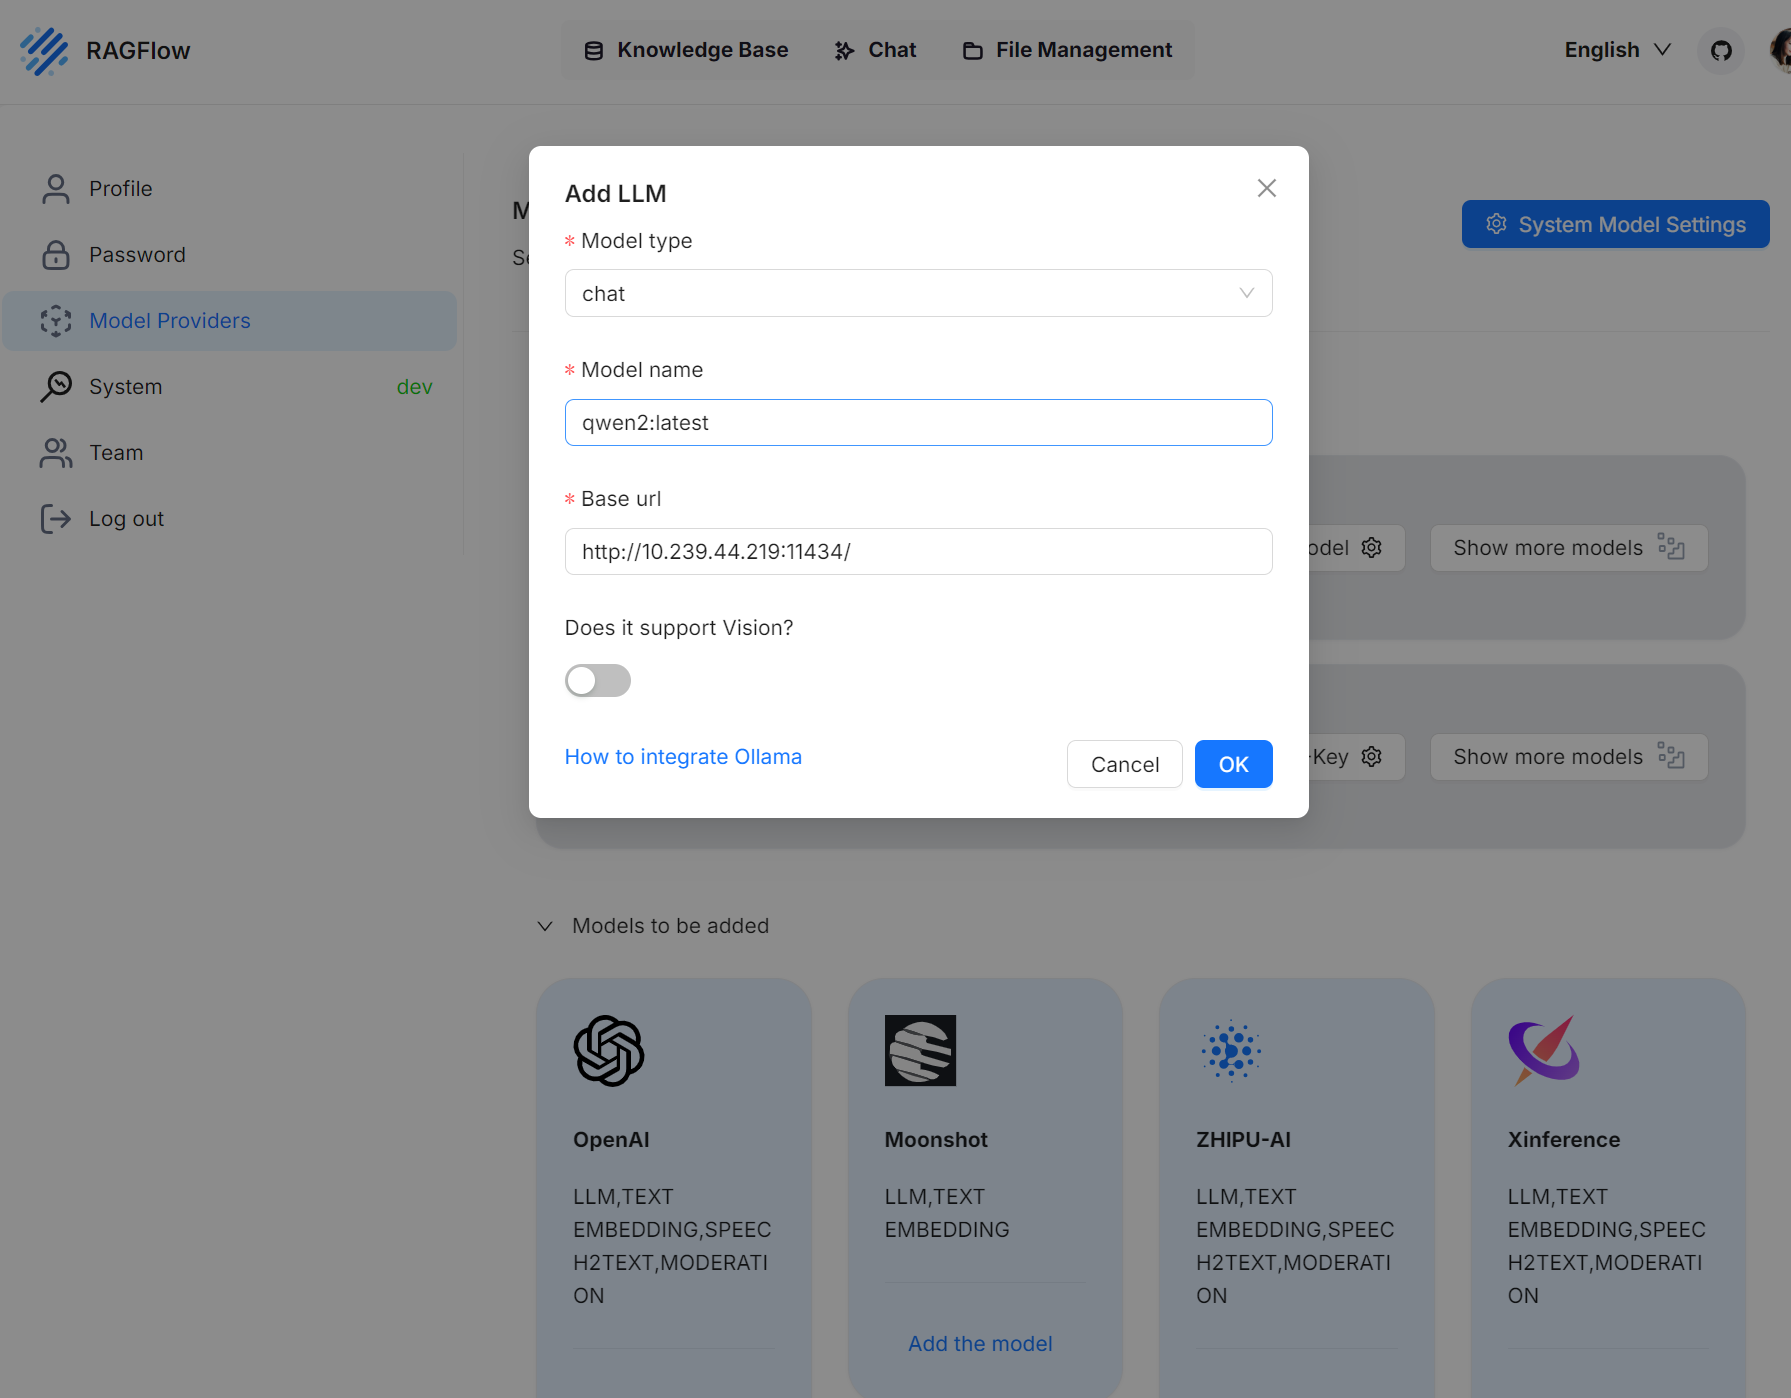Click the Knowledge Base database icon
The width and height of the screenshot is (1791, 1398).
(593, 51)
